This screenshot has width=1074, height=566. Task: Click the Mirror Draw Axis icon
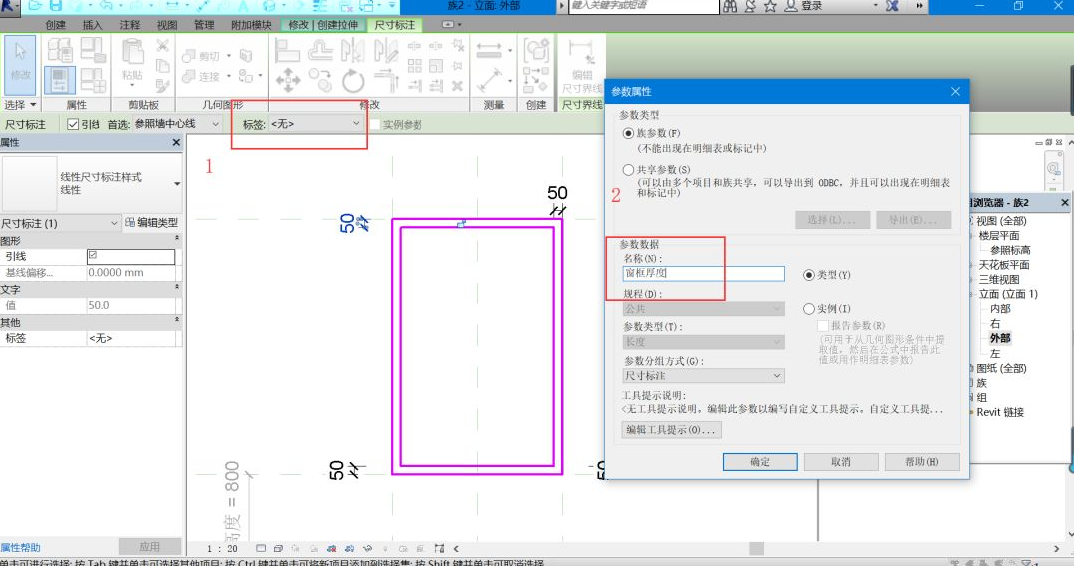pyautogui.click(x=386, y=50)
